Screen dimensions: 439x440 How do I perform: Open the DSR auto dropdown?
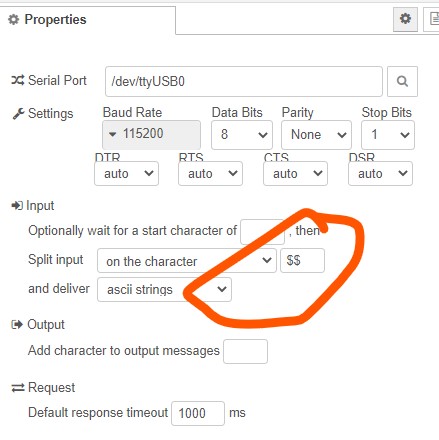[380, 173]
